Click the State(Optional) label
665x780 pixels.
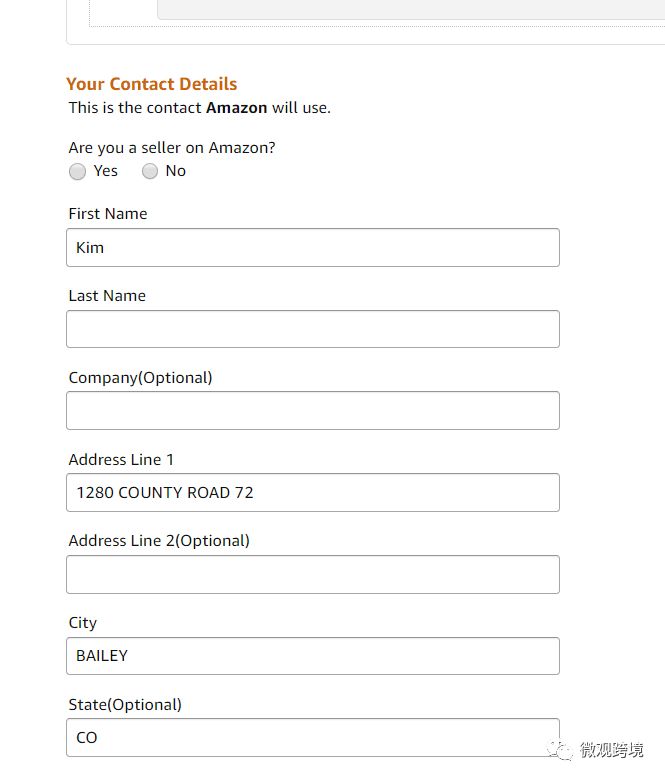(x=125, y=705)
